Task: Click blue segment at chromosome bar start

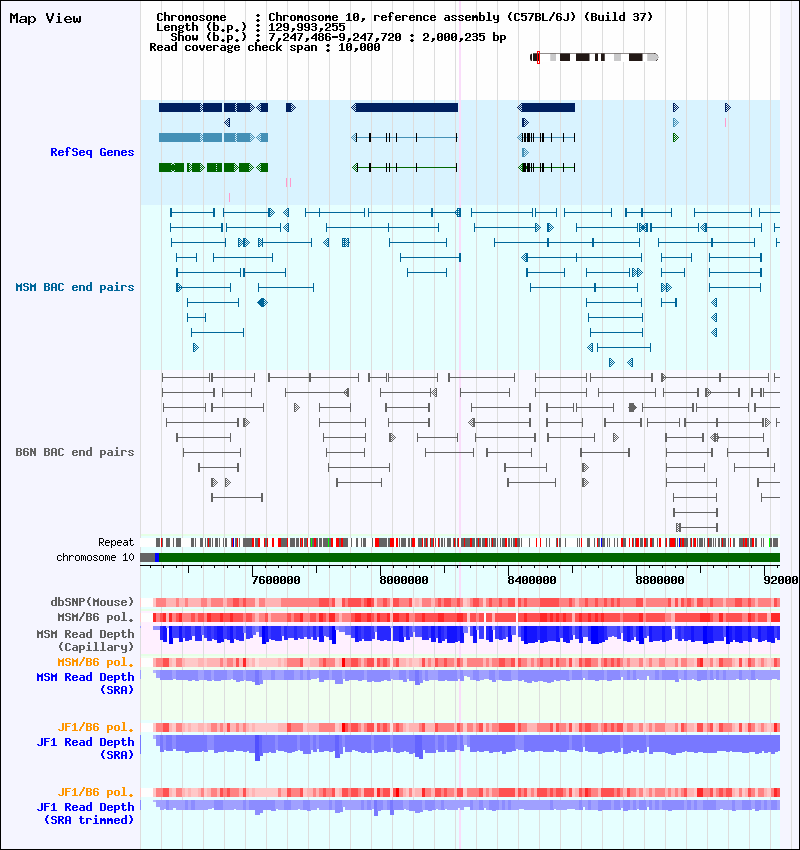Action: (157, 557)
